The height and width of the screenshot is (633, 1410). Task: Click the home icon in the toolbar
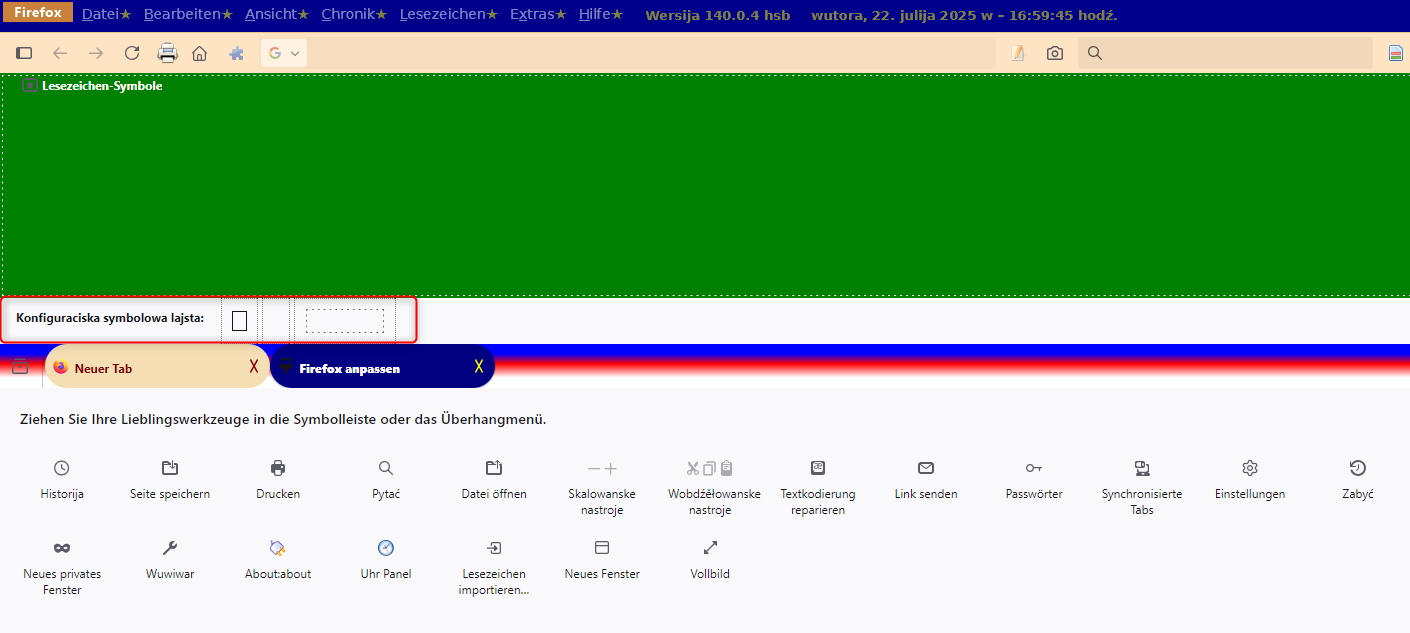[200, 53]
